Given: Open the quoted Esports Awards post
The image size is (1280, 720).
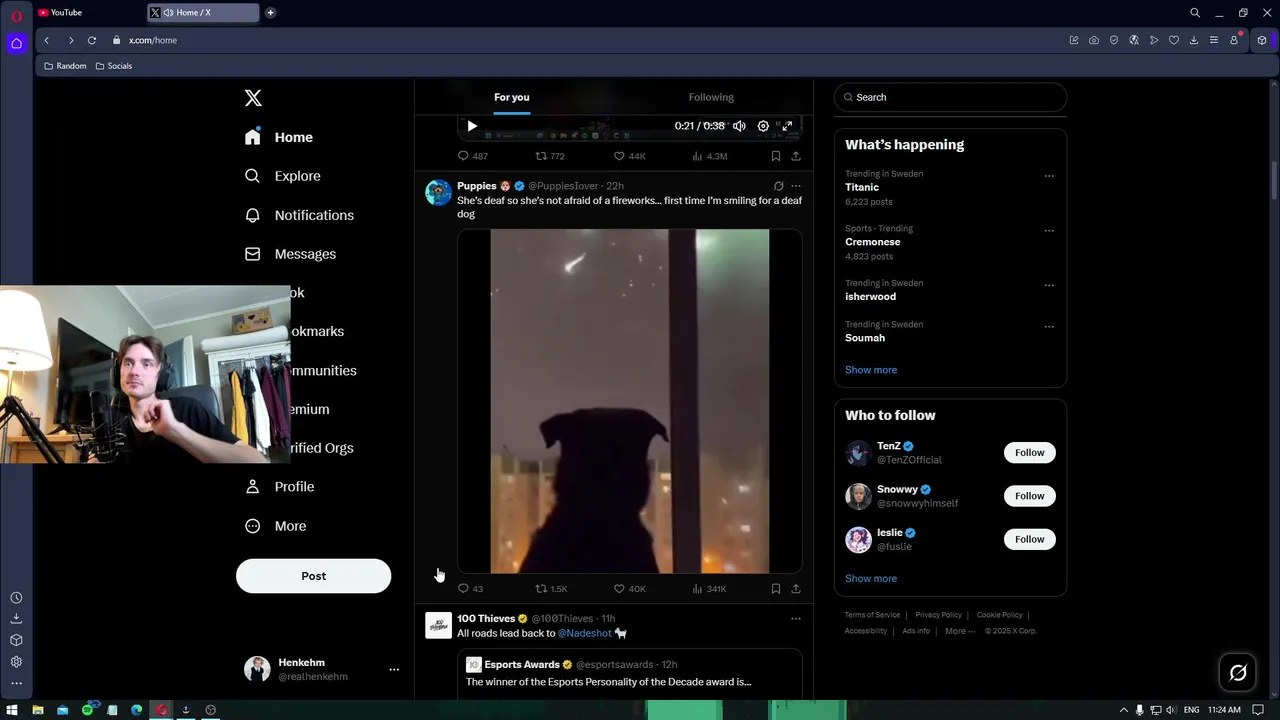Looking at the screenshot, I should pyautogui.click(x=630, y=674).
